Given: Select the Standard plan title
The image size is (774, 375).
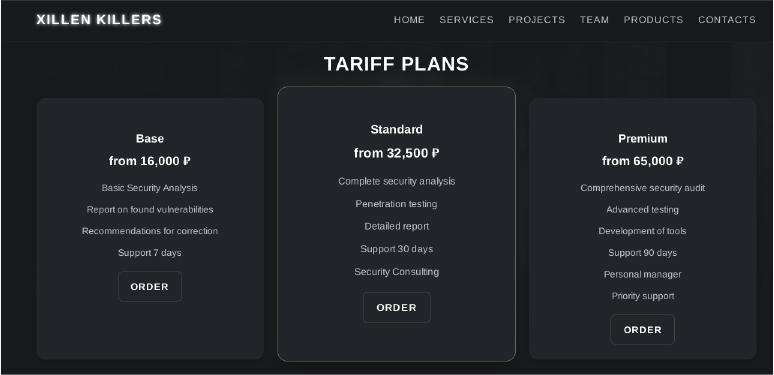Looking at the screenshot, I should coord(396,129).
